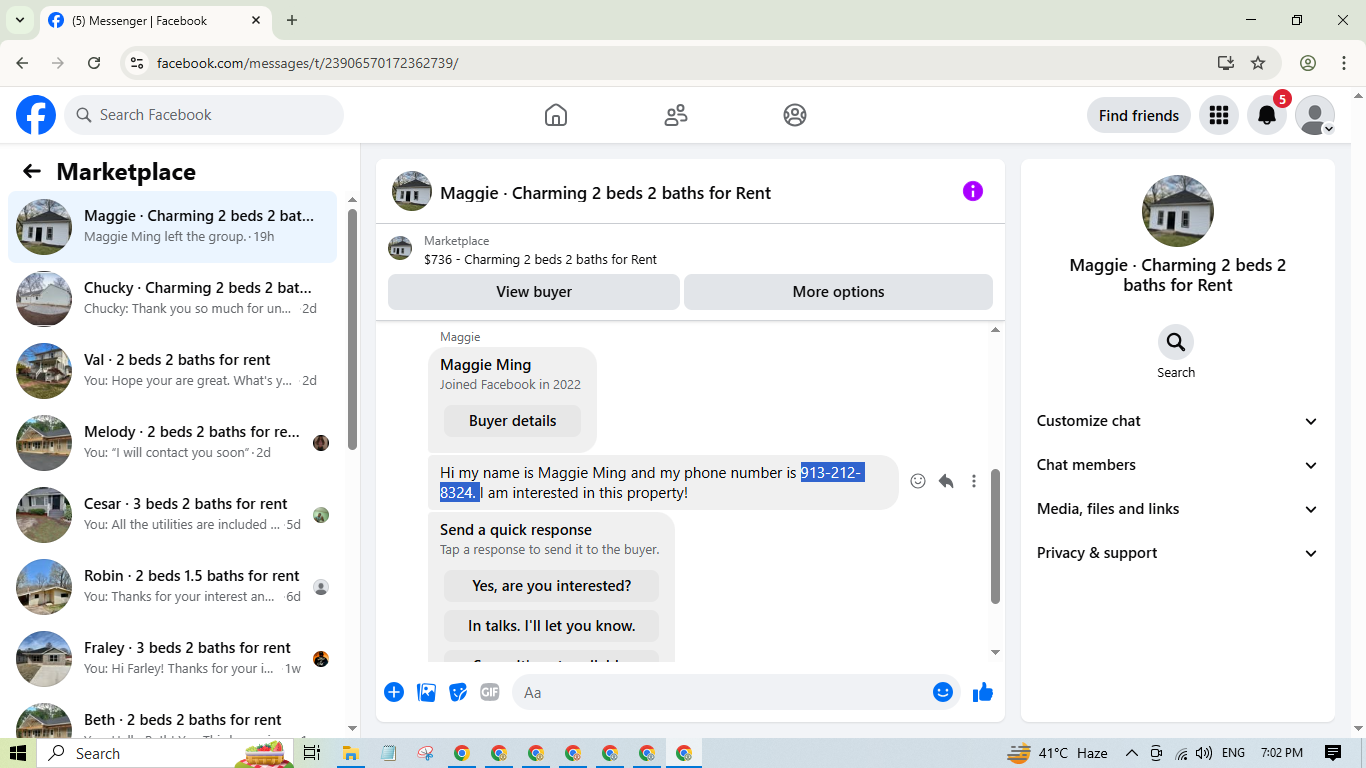
Task: Click the conversation list scrollbar
Action: click(352, 330)
